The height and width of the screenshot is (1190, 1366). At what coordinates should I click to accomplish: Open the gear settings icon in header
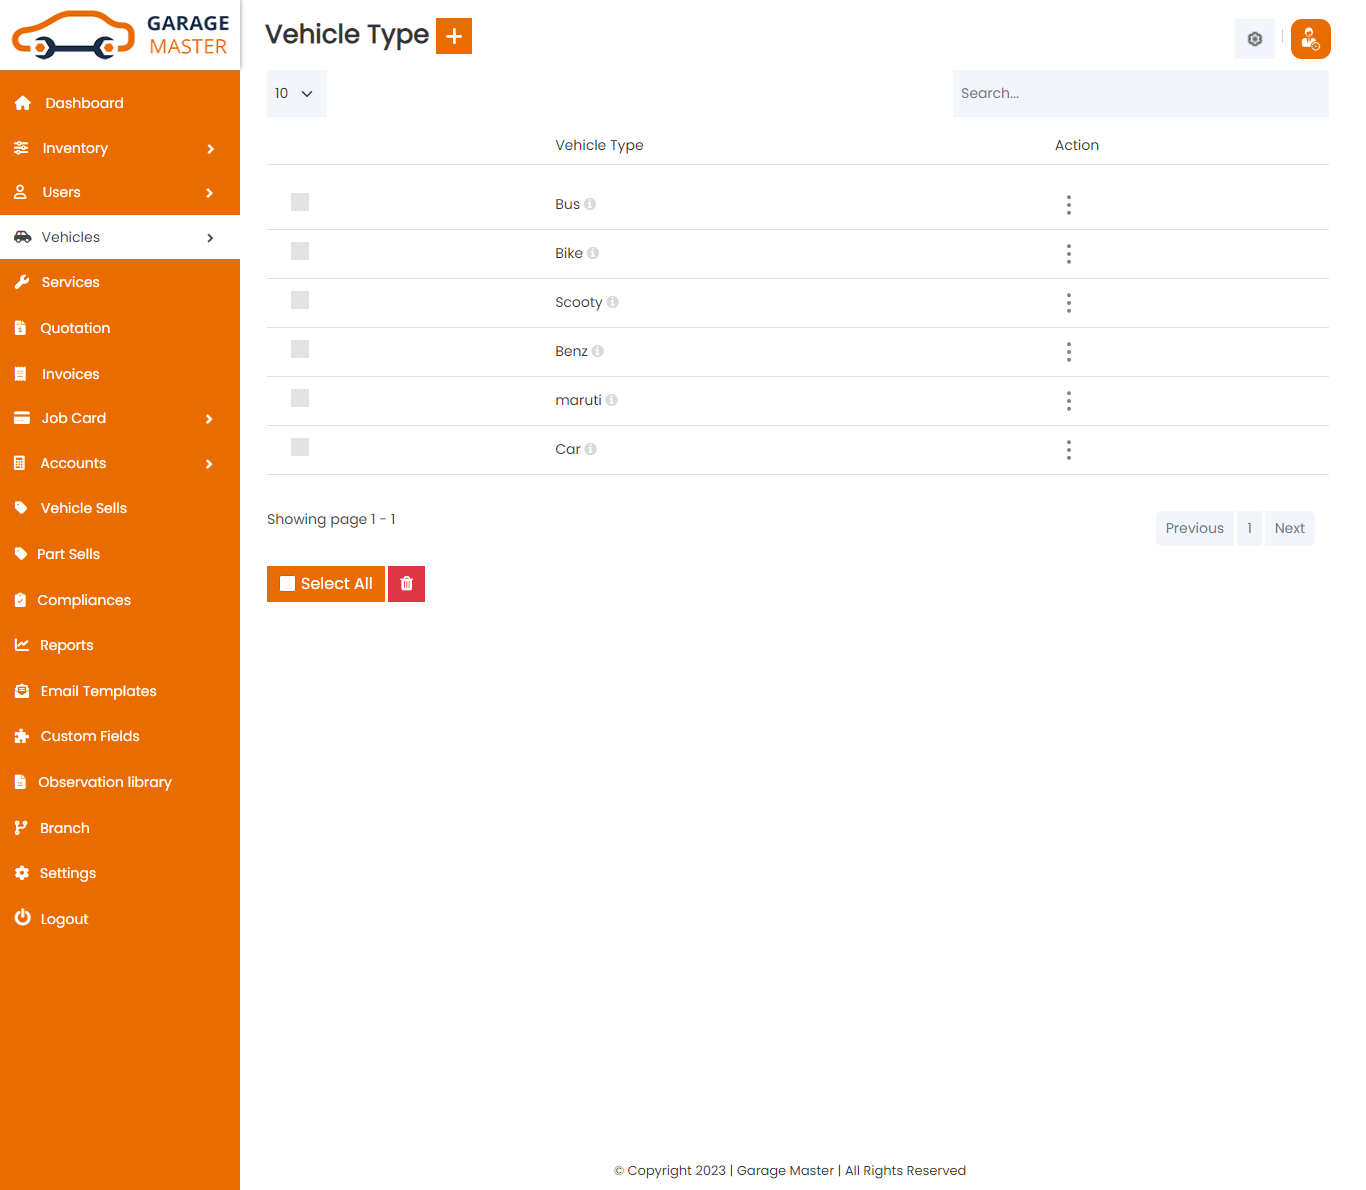click(x=1254, y=39)
